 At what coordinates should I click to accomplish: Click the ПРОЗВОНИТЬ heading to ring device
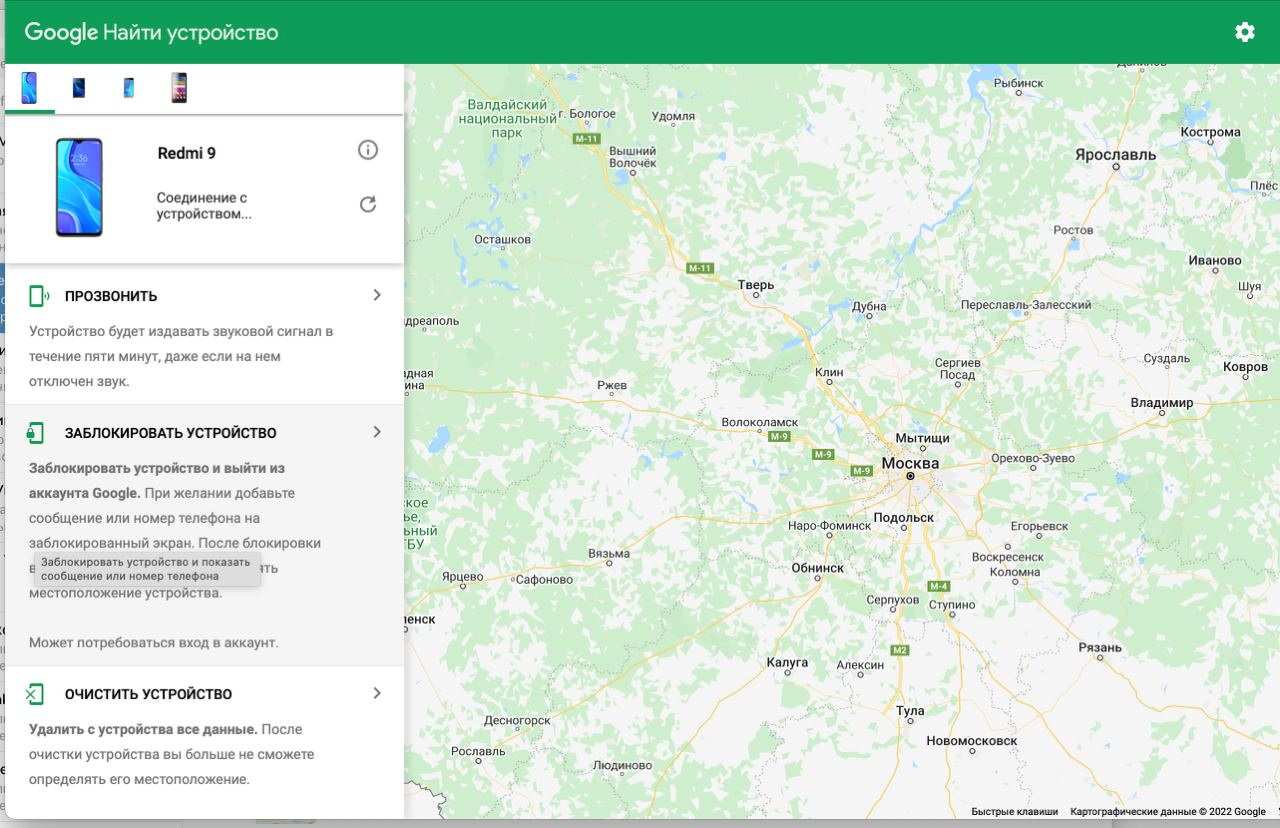pos(111,296)
